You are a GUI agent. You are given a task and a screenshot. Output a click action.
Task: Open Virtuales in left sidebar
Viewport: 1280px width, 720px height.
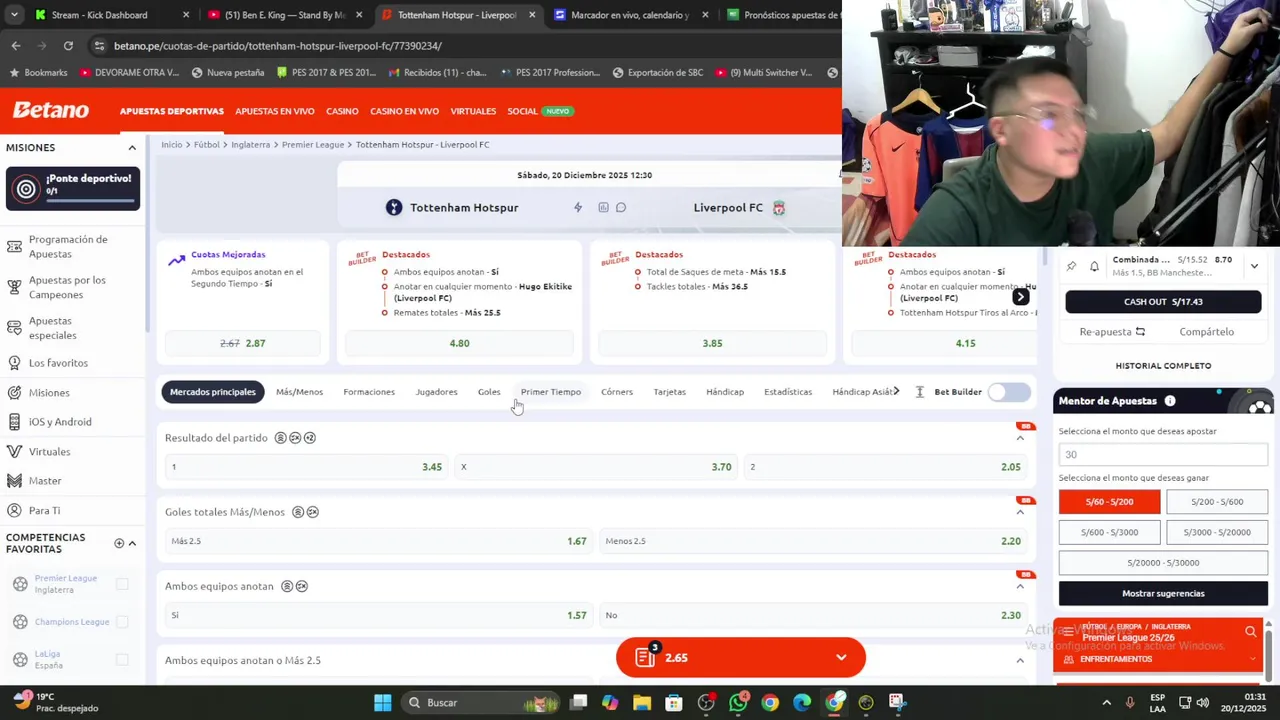pos(49,452)
